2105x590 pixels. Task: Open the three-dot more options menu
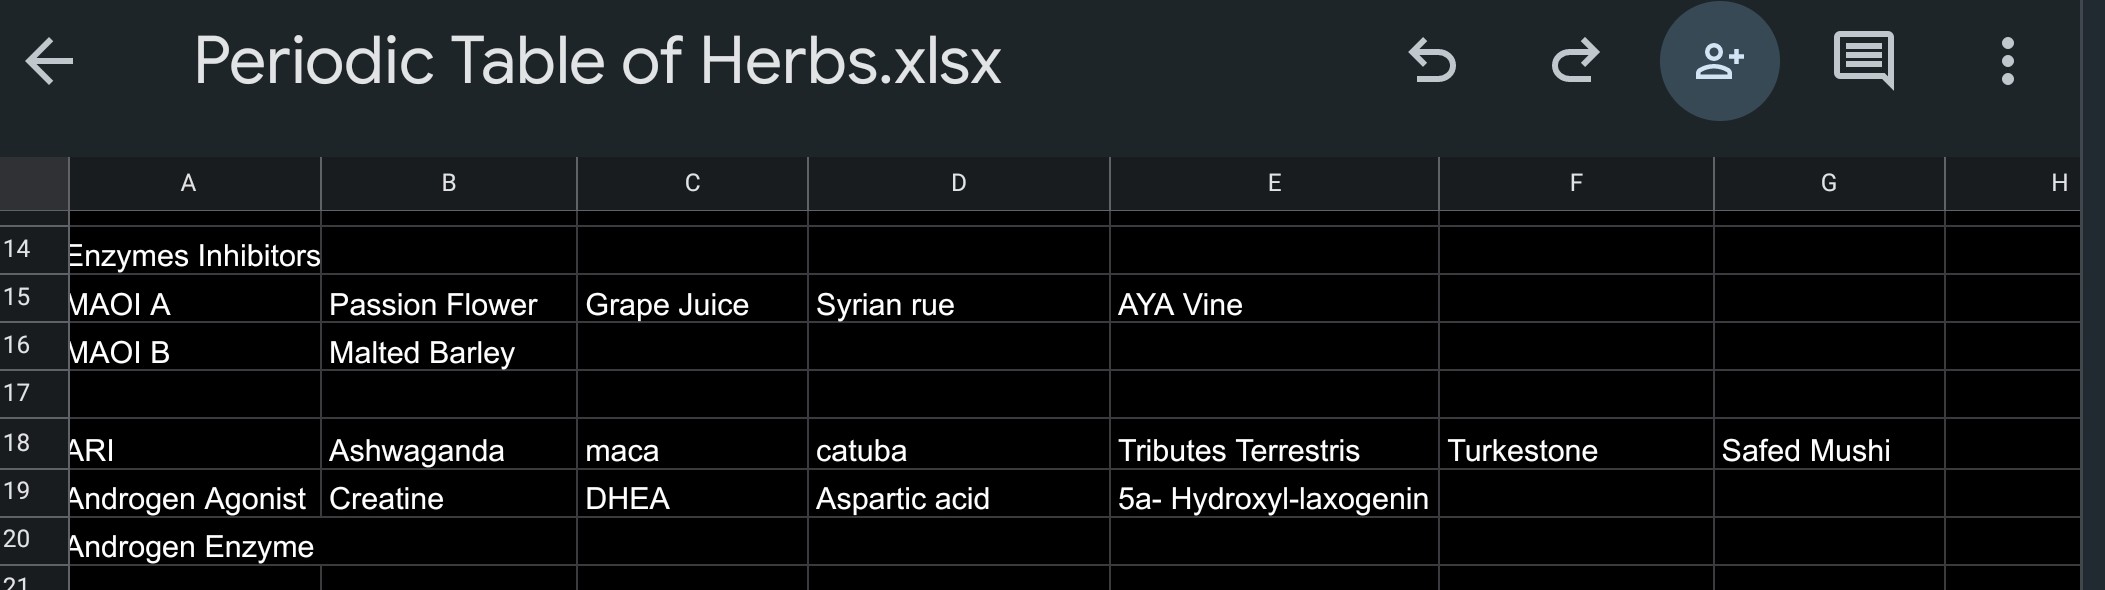(x=2007, y=61)
